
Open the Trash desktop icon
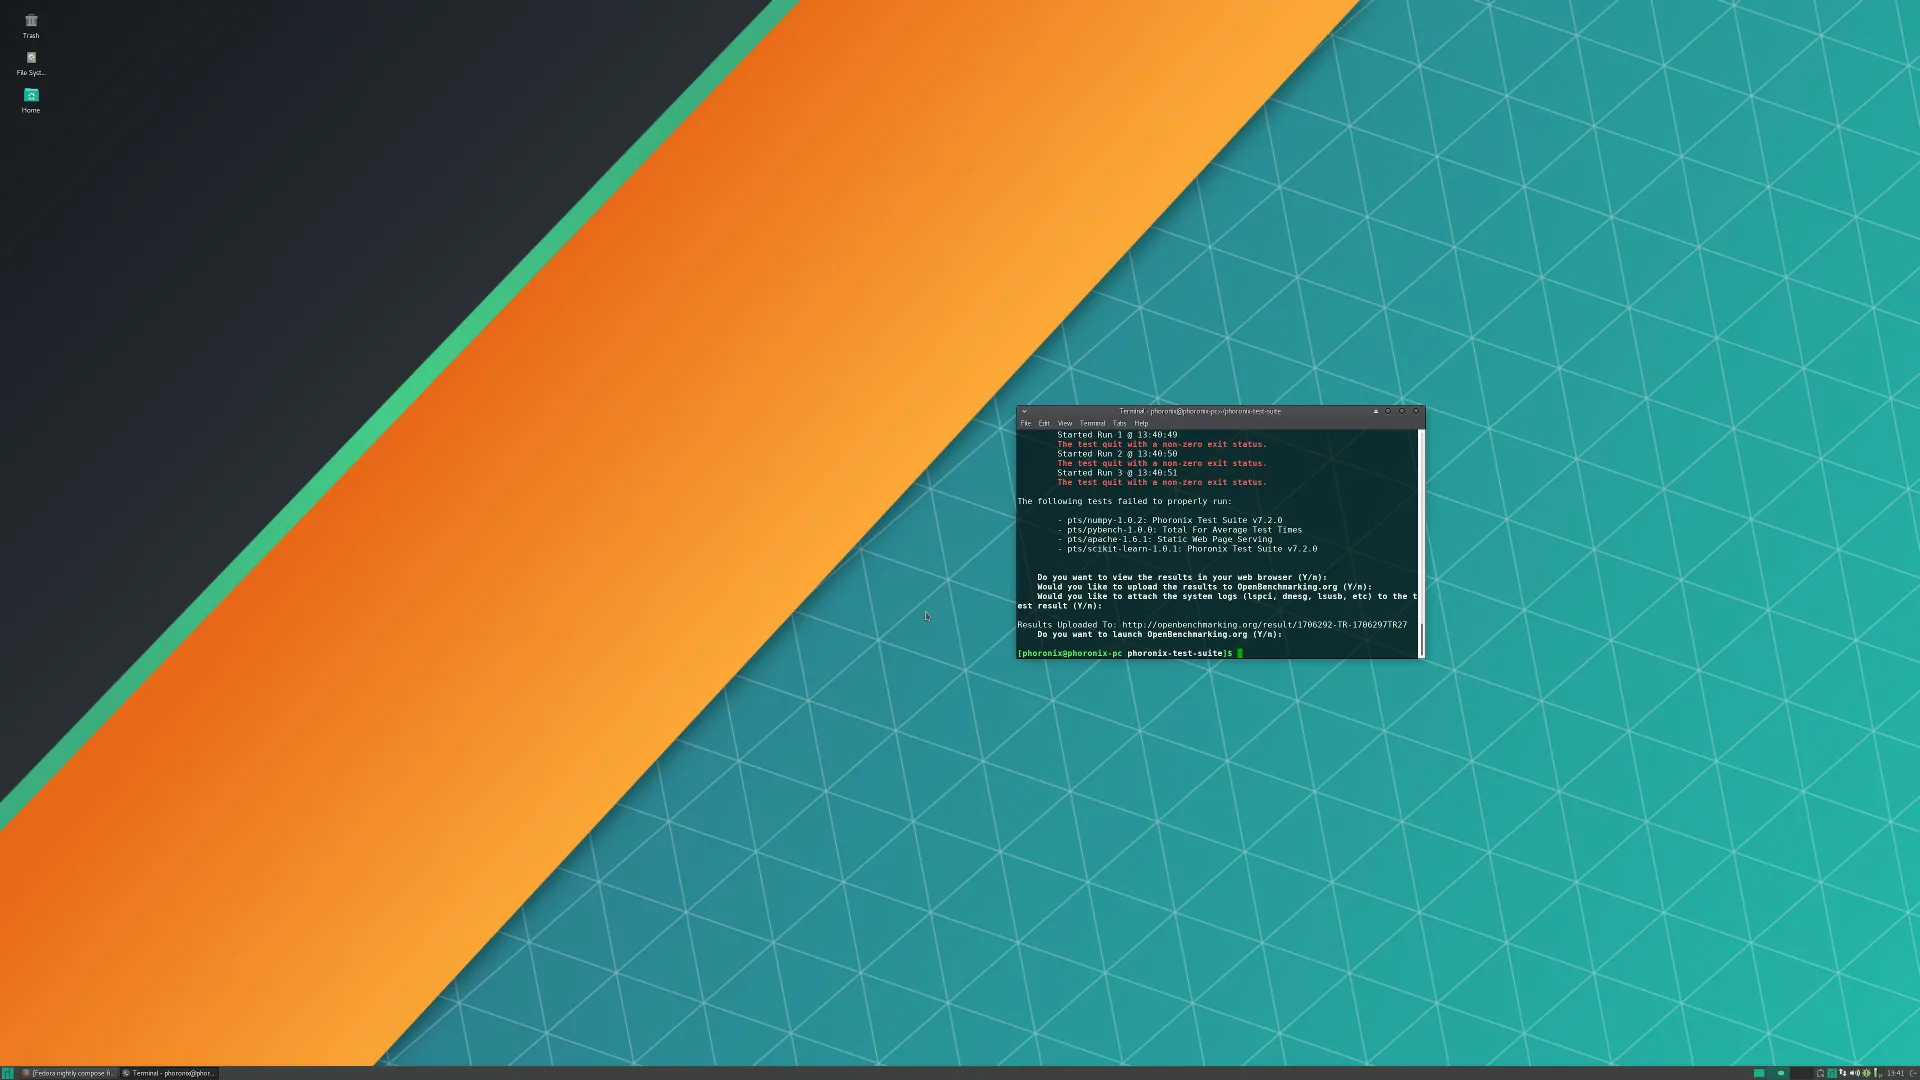[31, 22]
